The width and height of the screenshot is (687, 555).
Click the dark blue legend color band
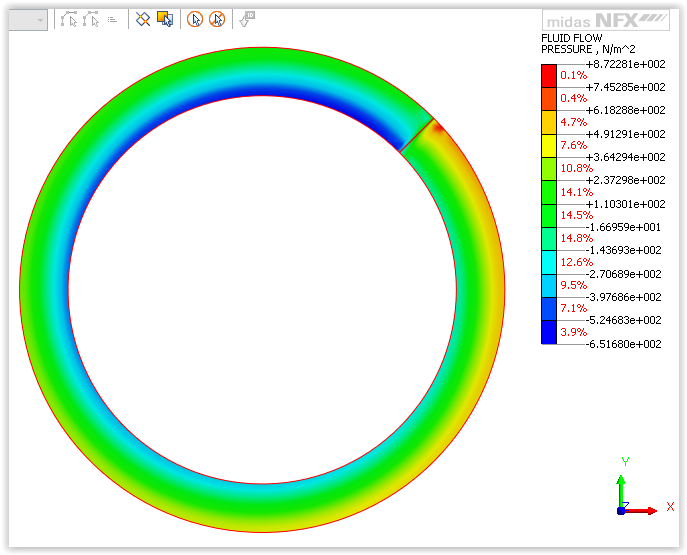pyautogui.click(x=548, y=332)
